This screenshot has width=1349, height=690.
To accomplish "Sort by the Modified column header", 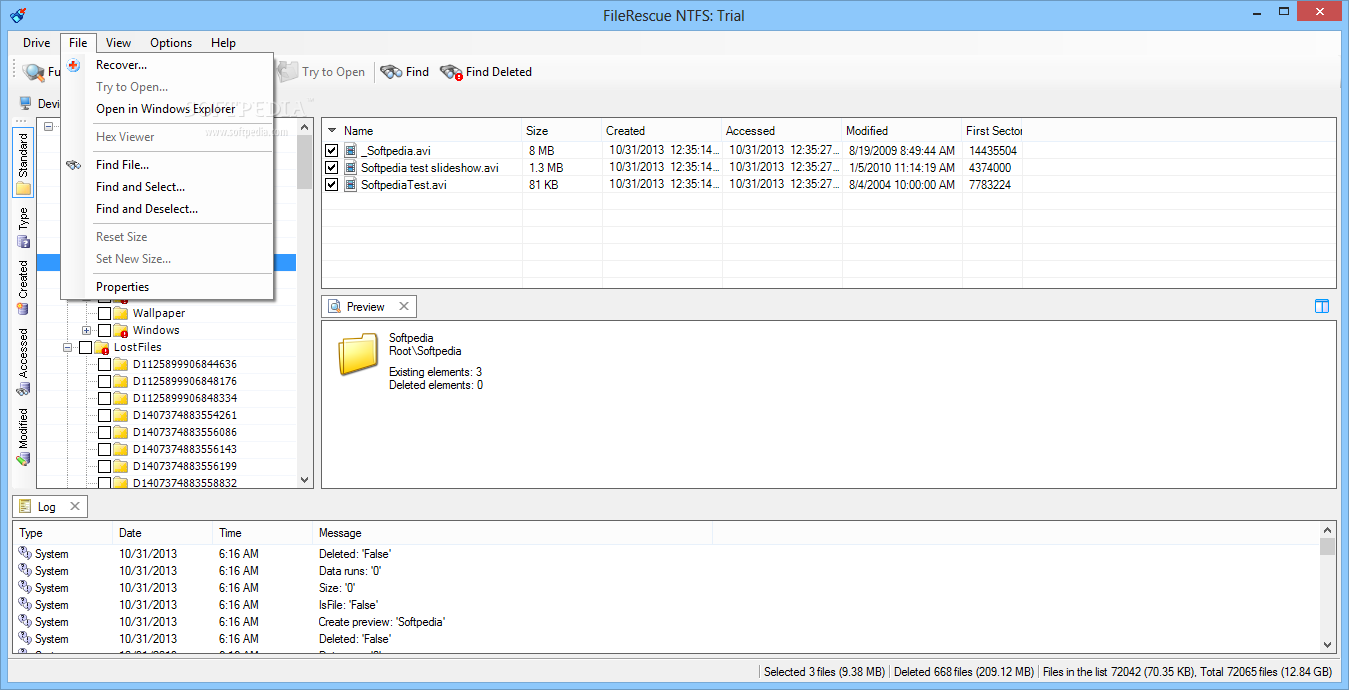I will (902, 131).
